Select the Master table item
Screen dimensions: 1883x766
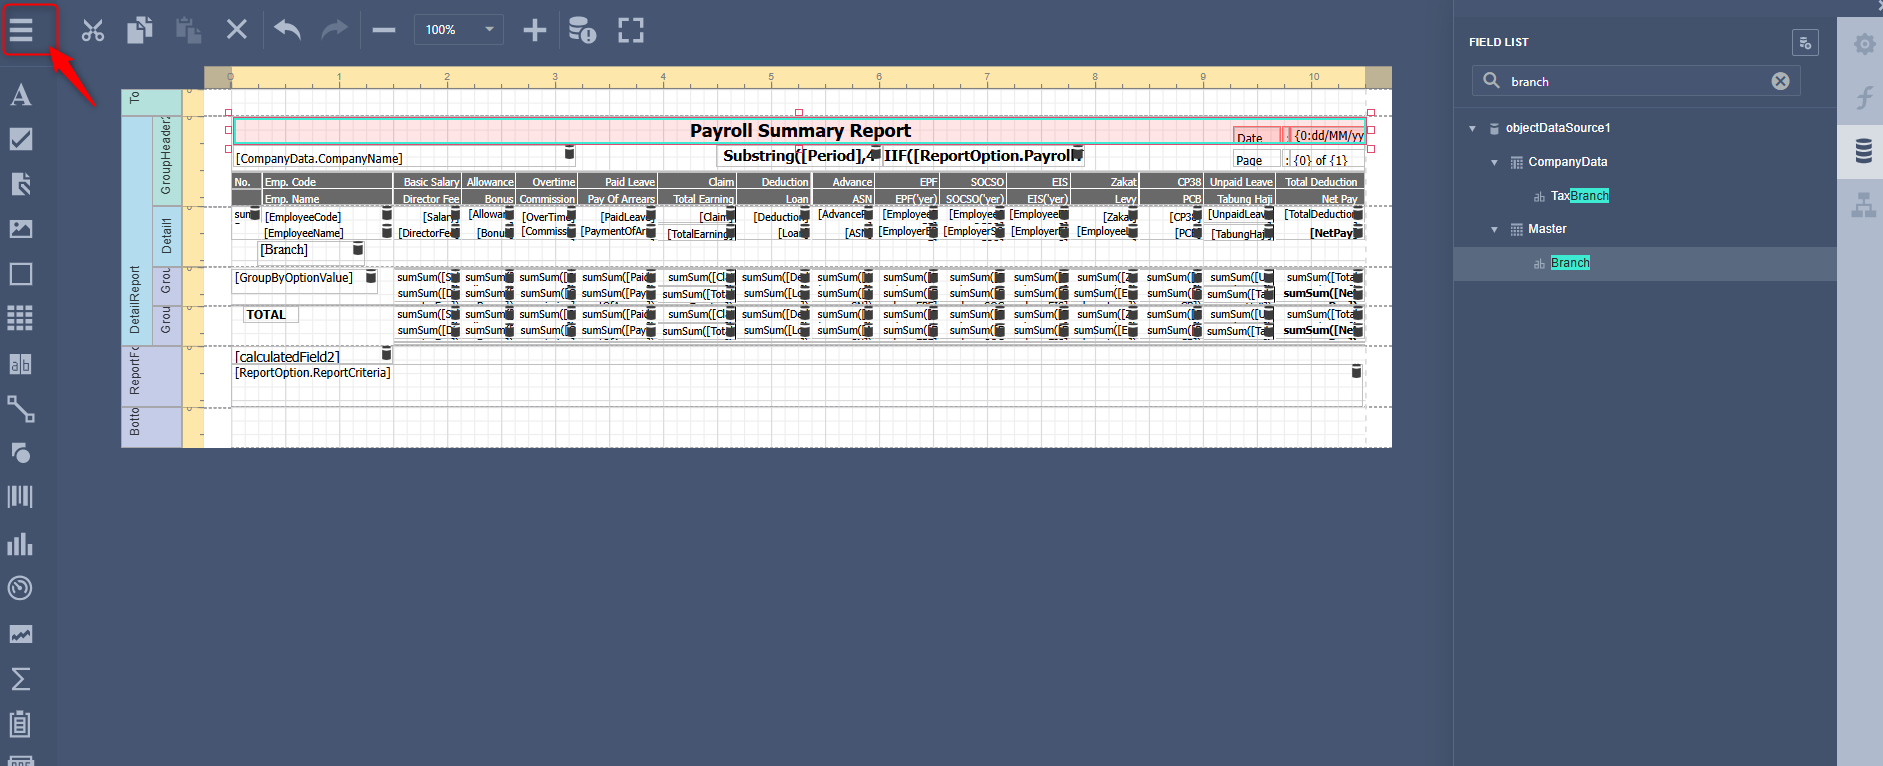click(1547, 229)
